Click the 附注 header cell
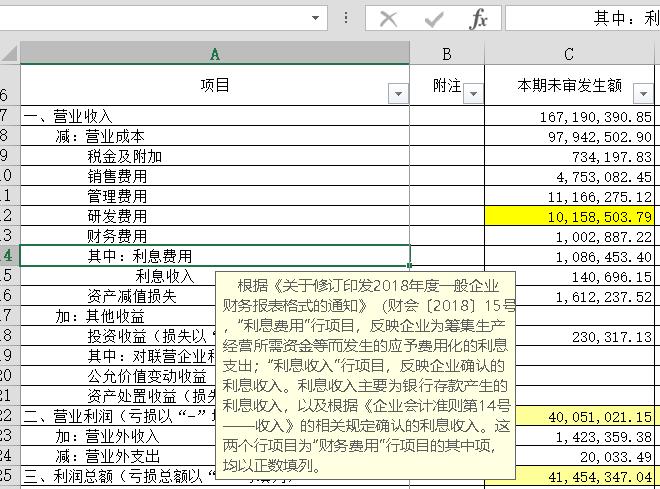The image size is (660, 489). point(447,85)
